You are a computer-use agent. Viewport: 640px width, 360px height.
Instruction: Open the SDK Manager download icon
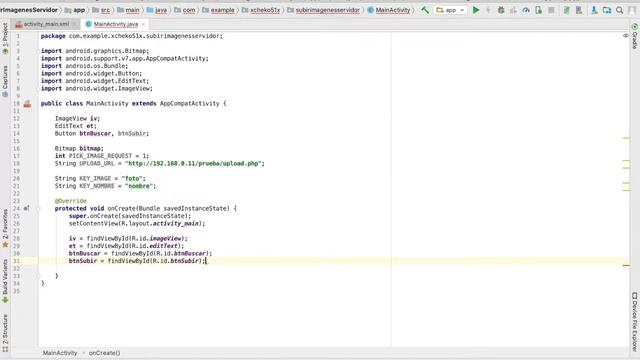[595, 10]
